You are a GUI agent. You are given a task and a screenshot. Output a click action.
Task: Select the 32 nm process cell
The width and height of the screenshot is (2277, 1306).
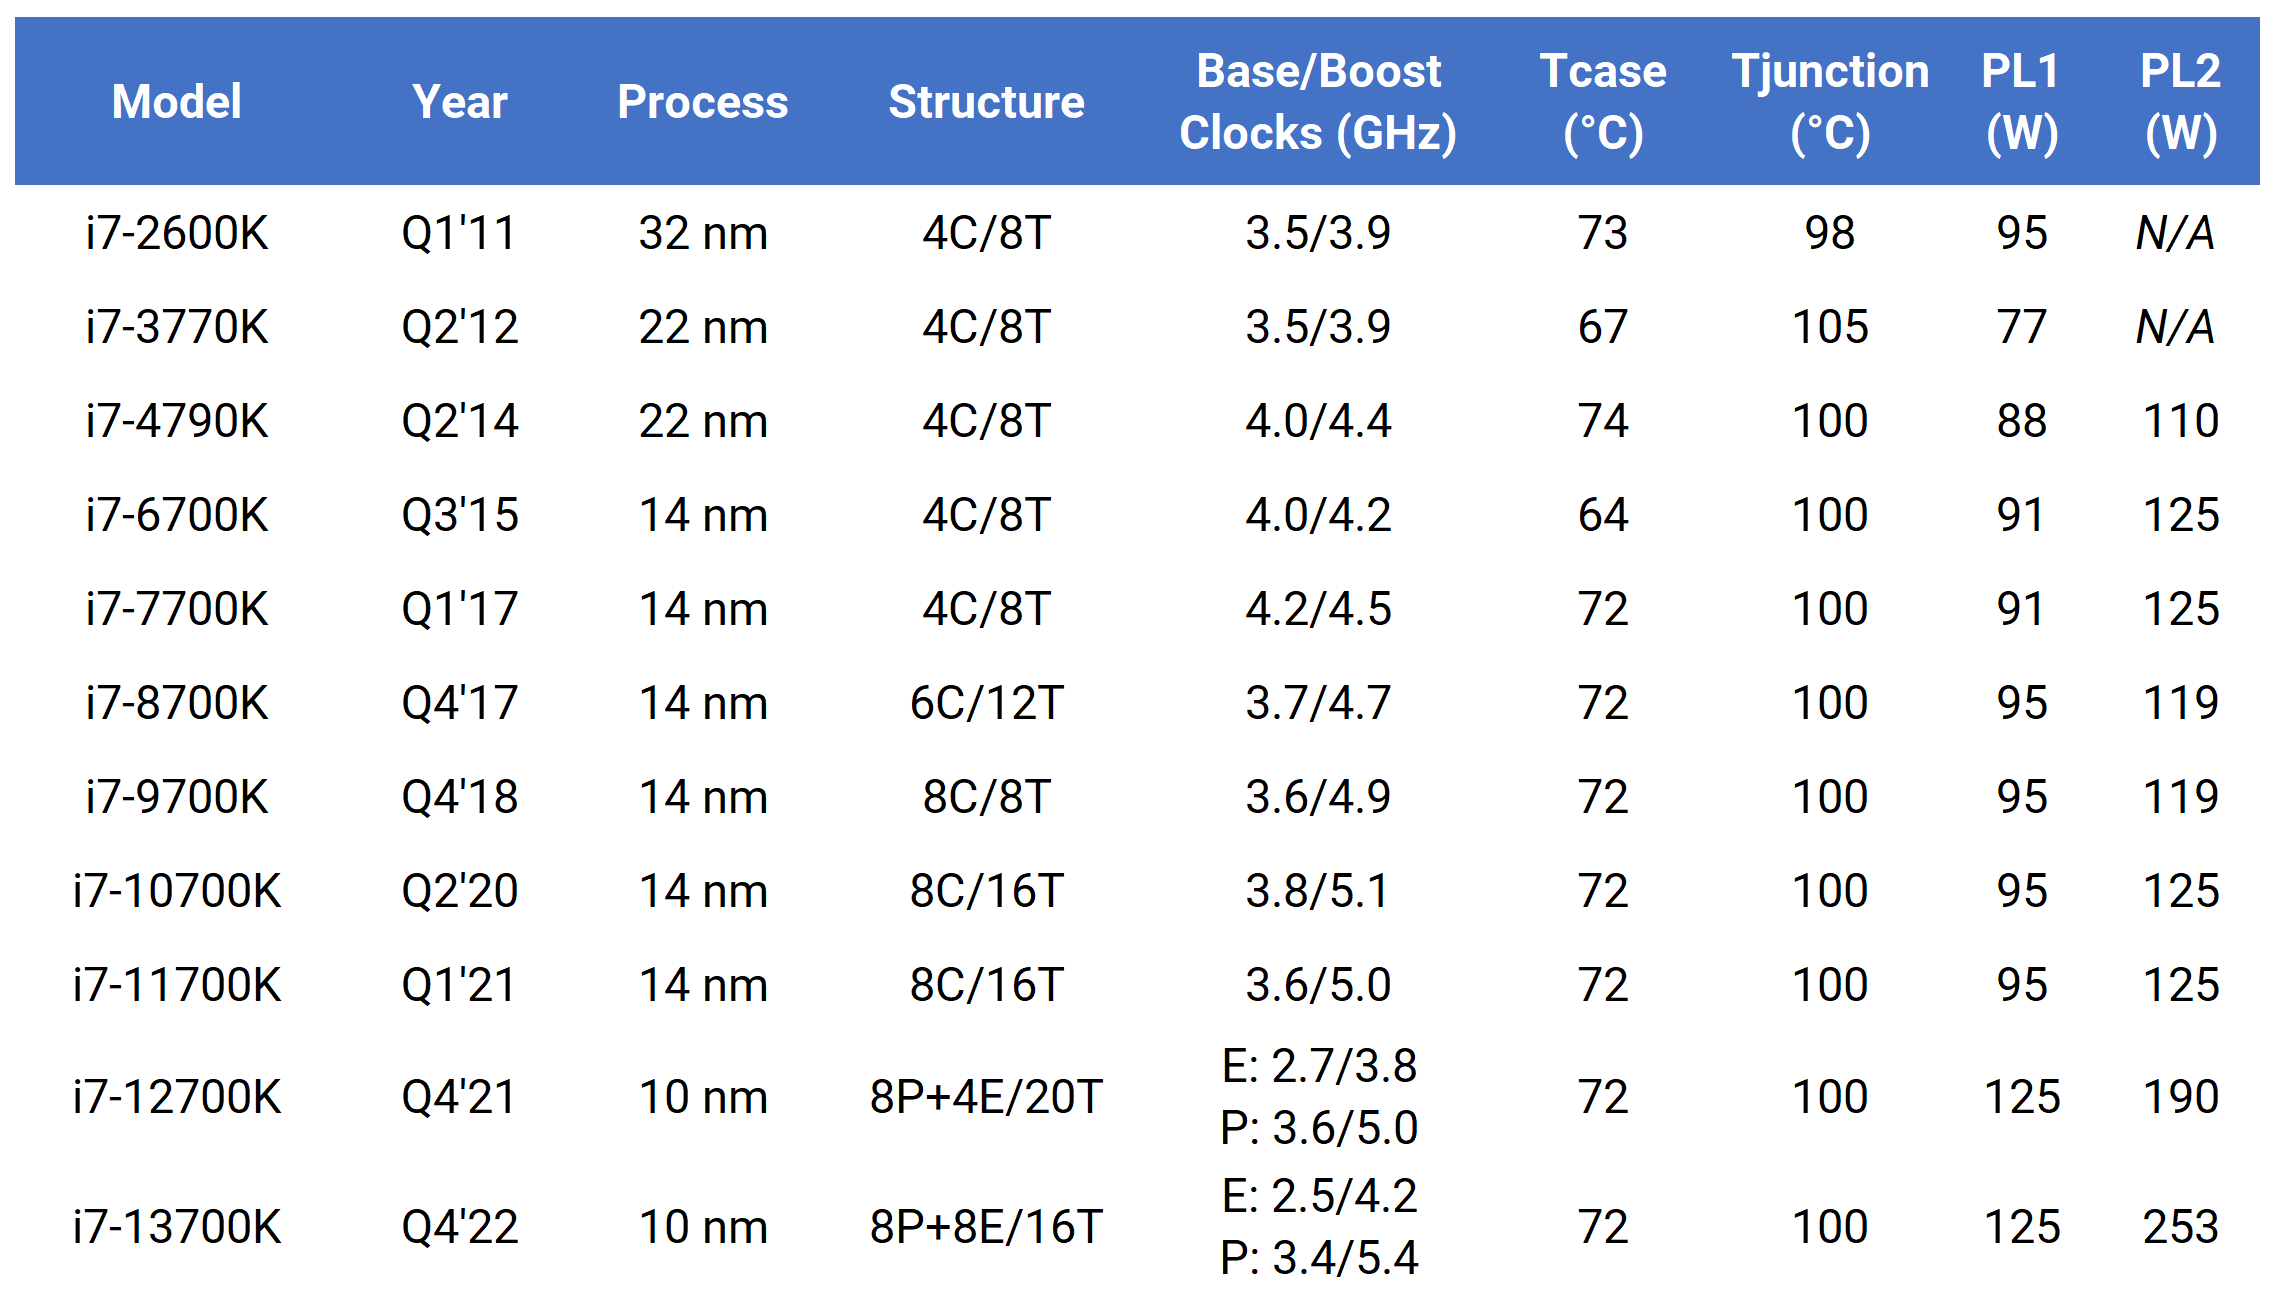tap(703, 233)
